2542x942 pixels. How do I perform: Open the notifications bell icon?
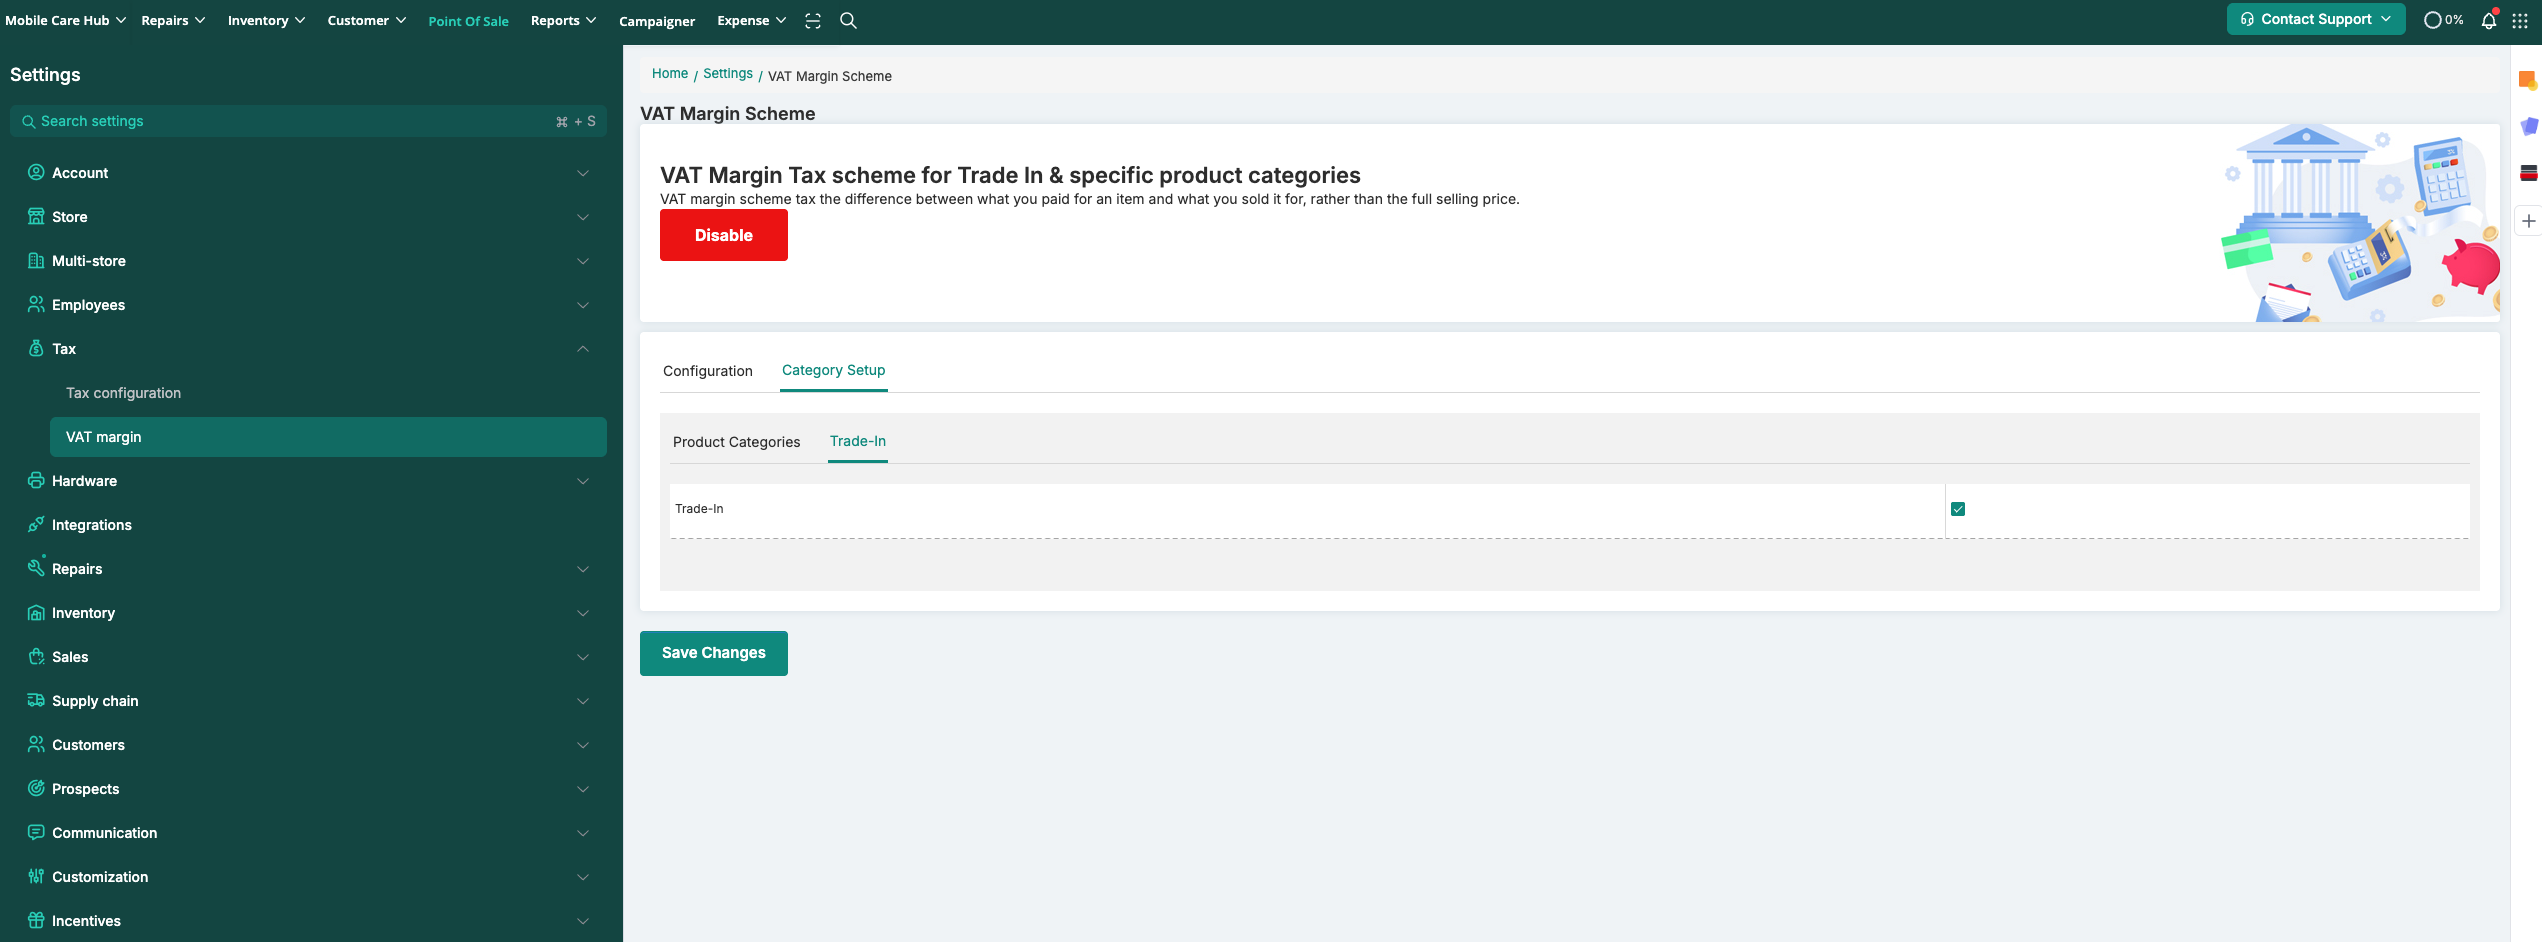pos(2488,20)
